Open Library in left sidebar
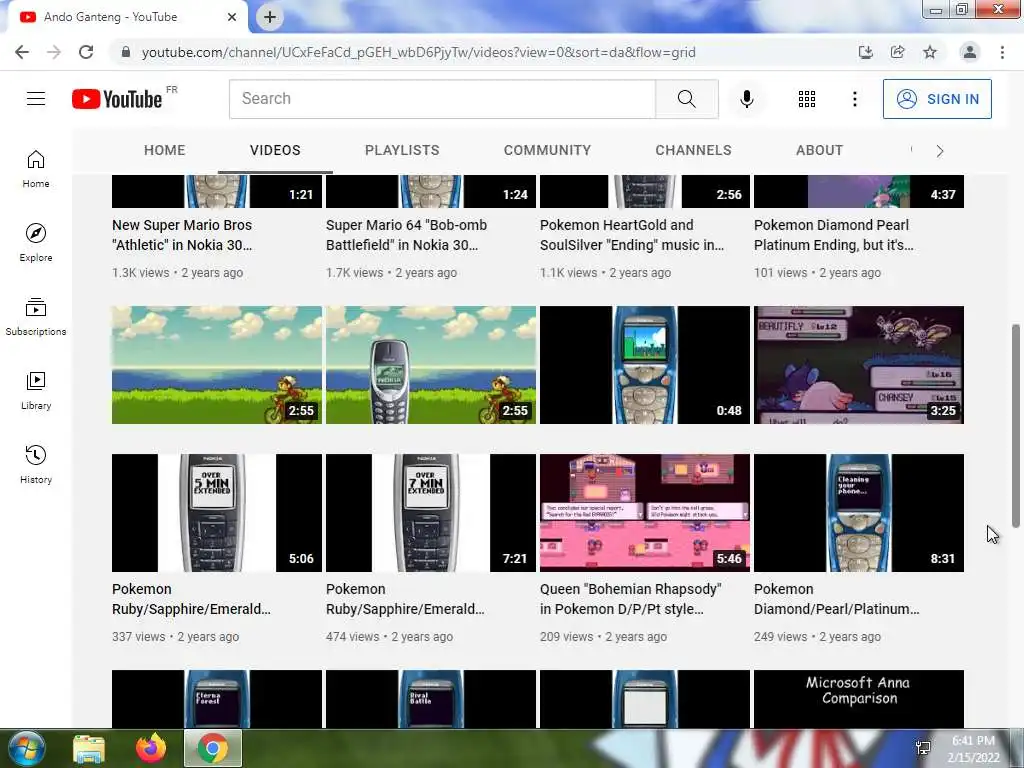 pyautogui.click(x=36, y=391)
